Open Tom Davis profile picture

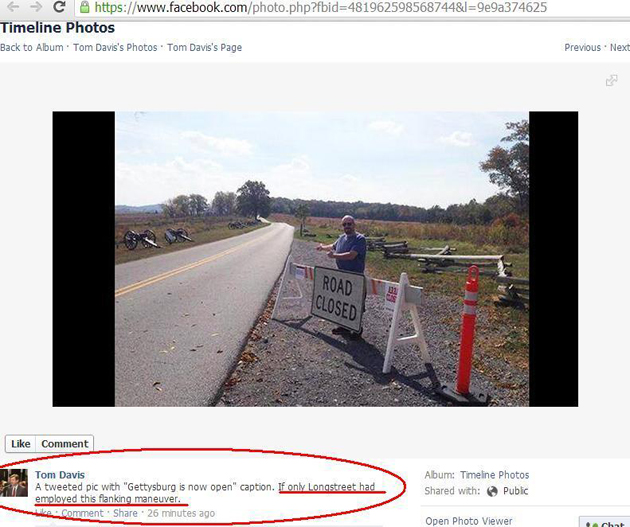pos(14,483)
